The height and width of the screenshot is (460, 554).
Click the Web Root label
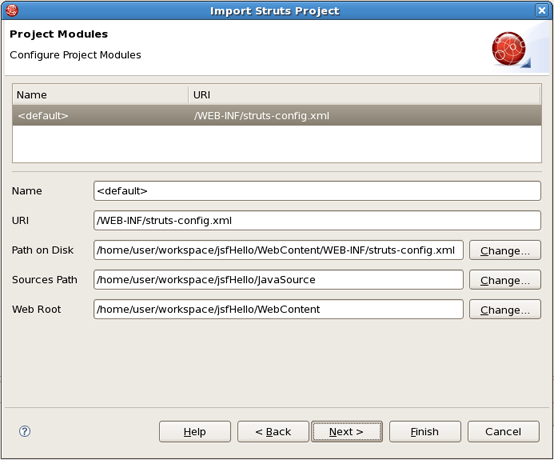[x=36, y=309]
